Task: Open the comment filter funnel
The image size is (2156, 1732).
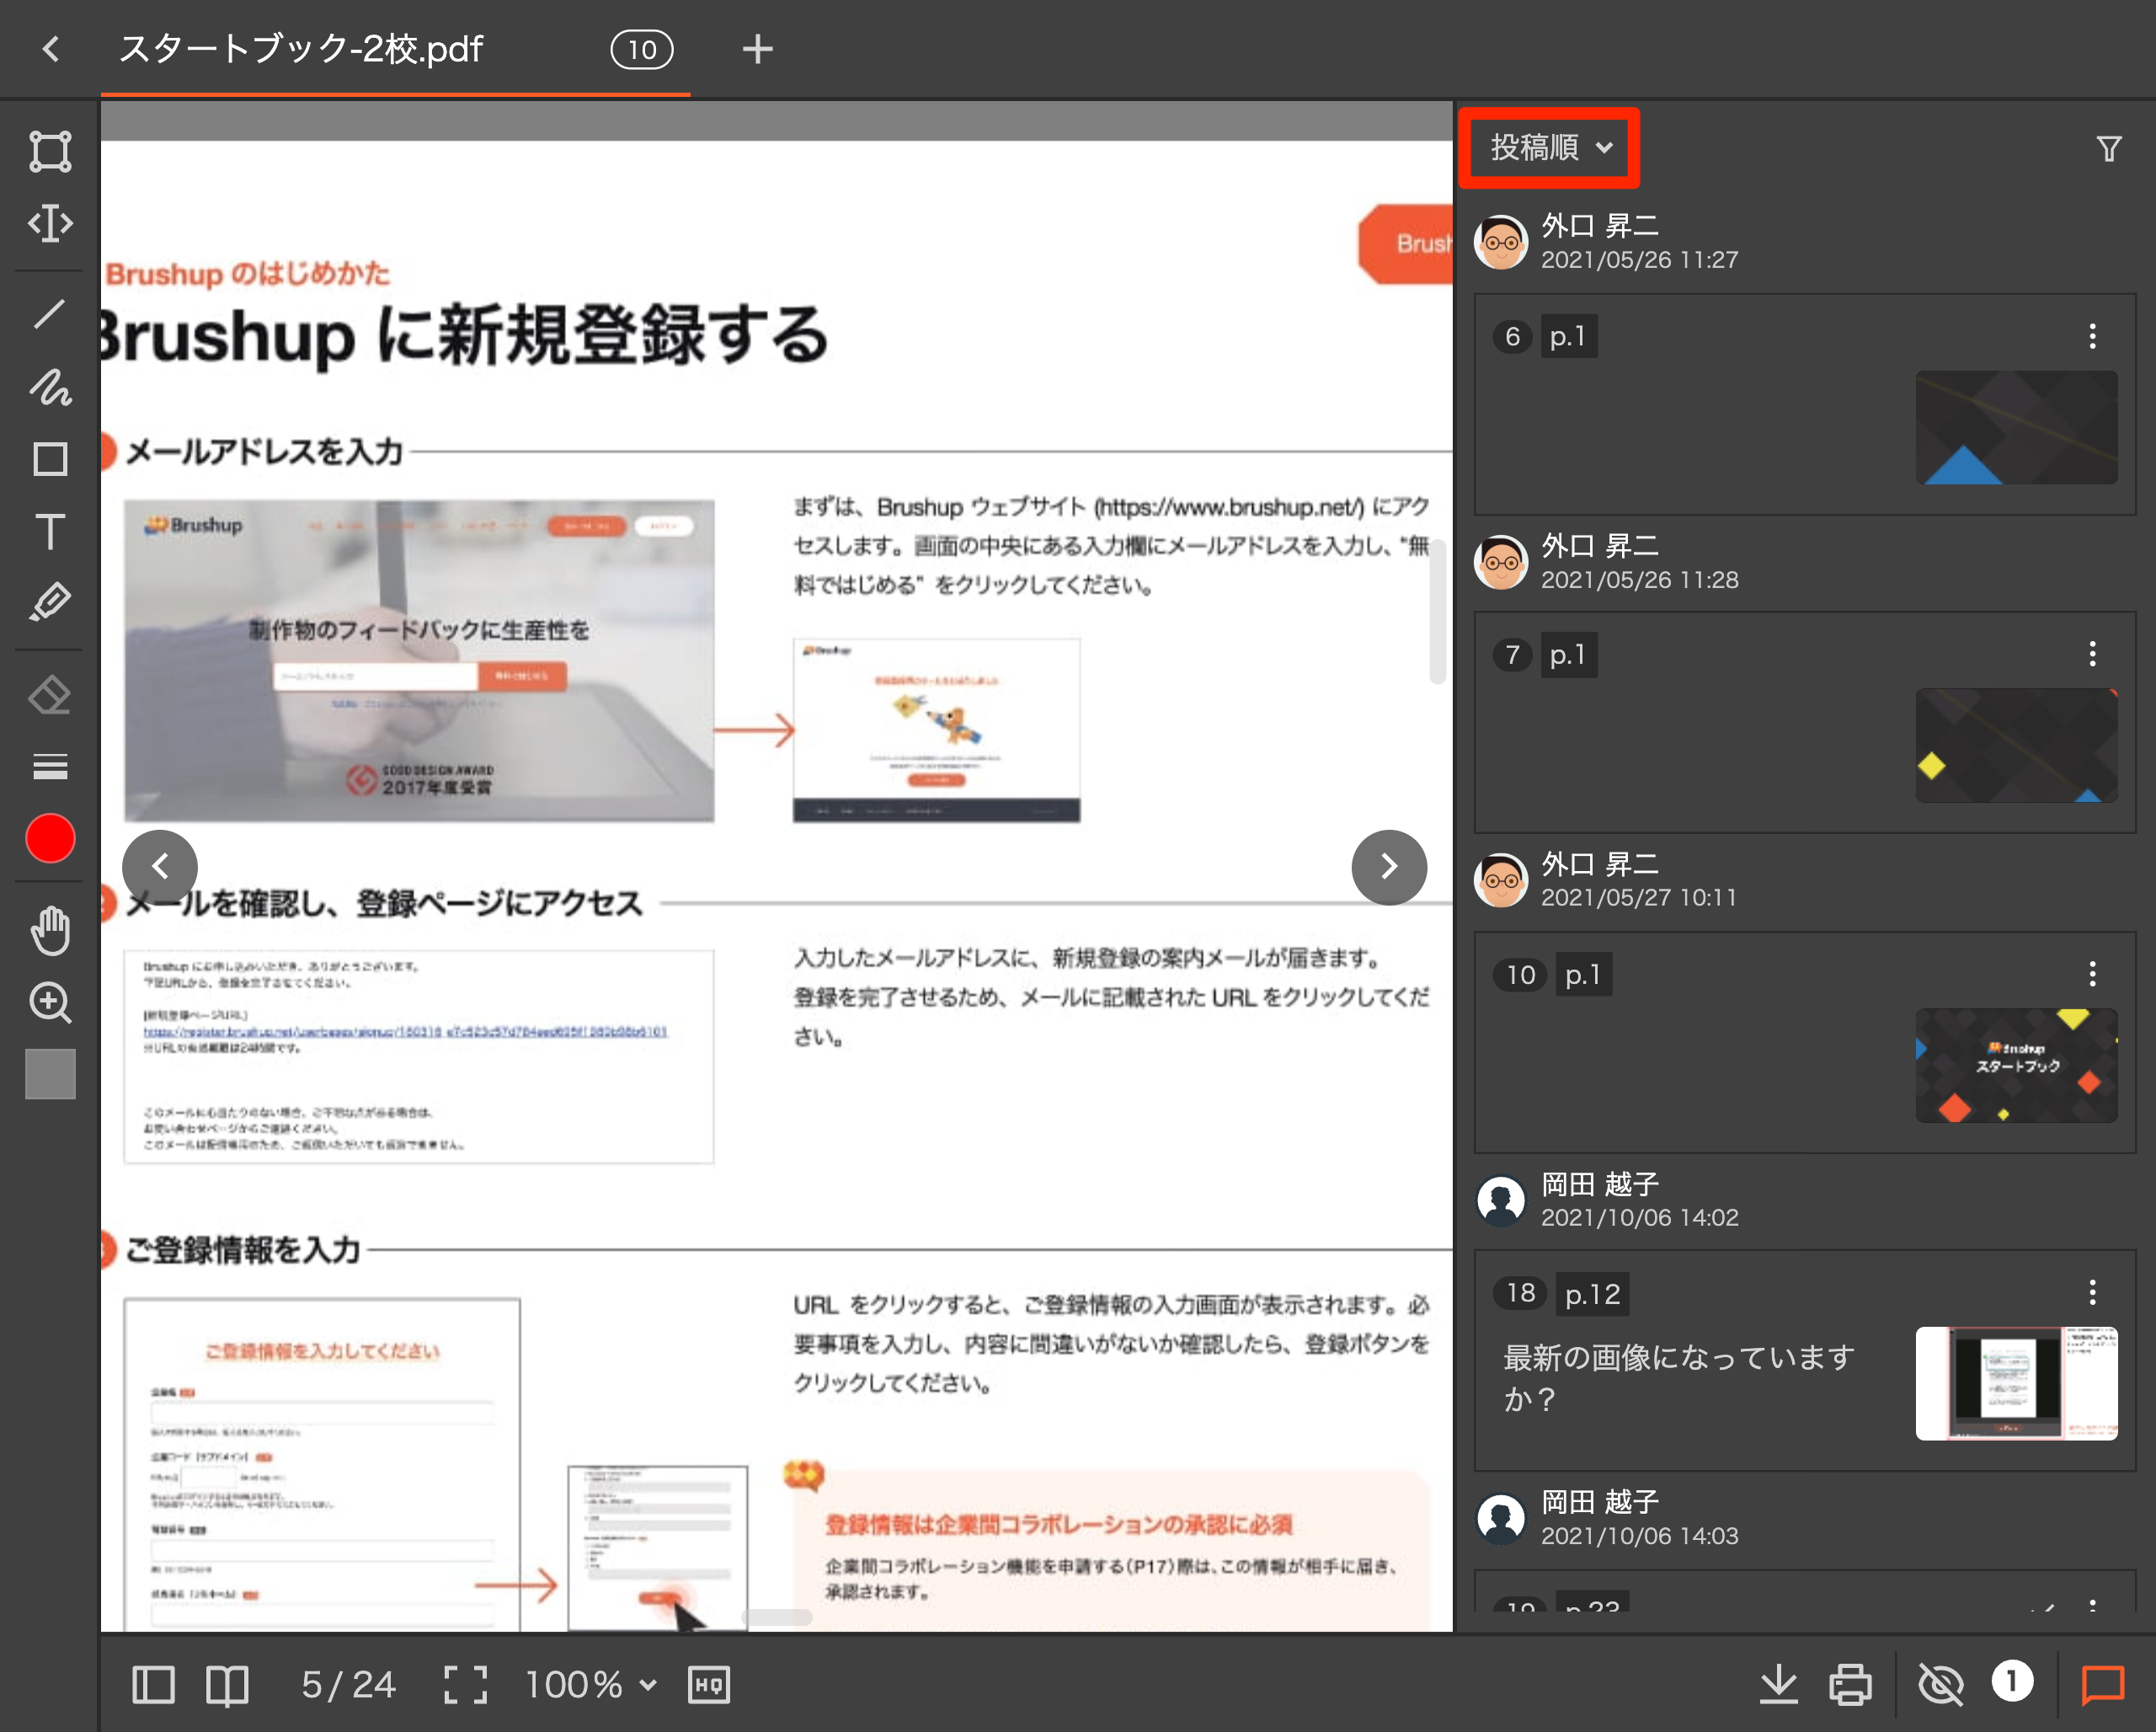Action: (x=2108, y=148)
